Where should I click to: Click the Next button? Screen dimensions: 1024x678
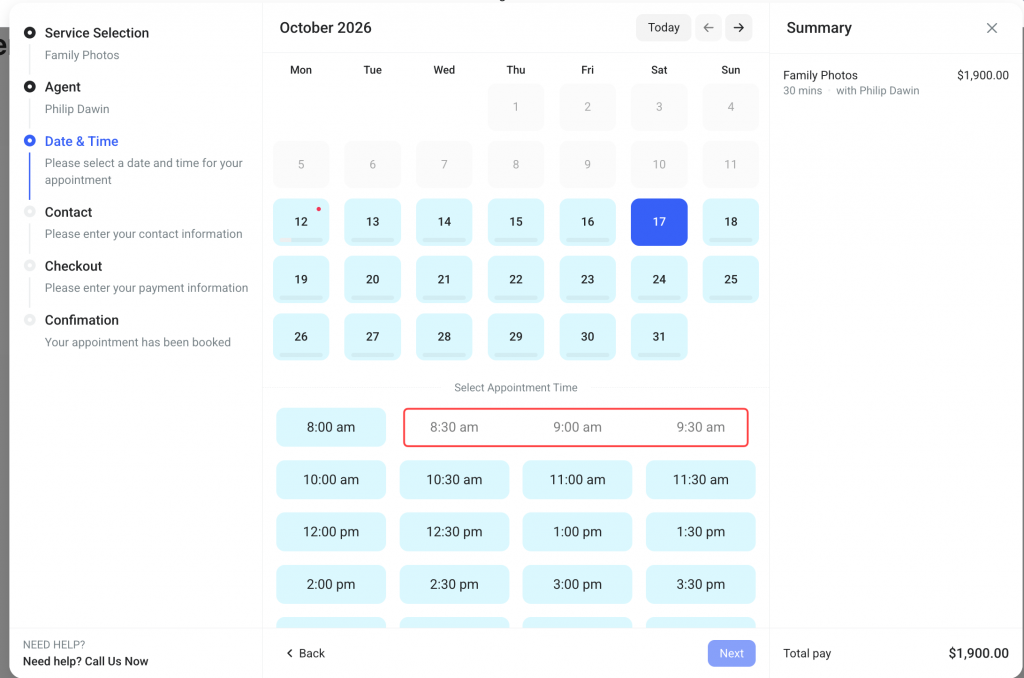(x=731, y=653)
